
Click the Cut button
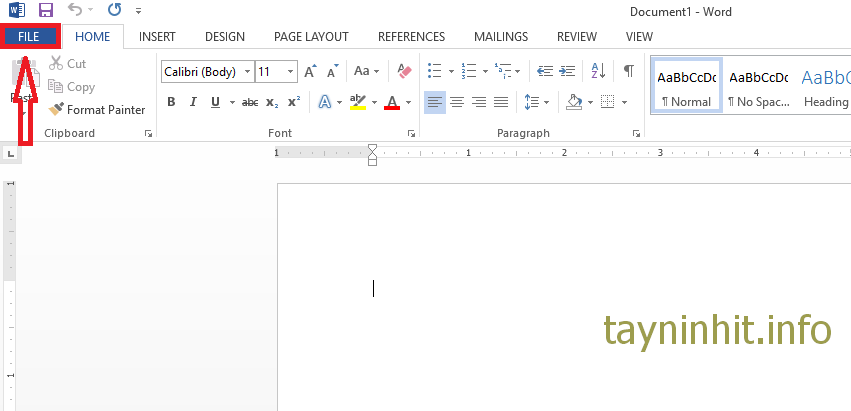click(x=67, y=64)
